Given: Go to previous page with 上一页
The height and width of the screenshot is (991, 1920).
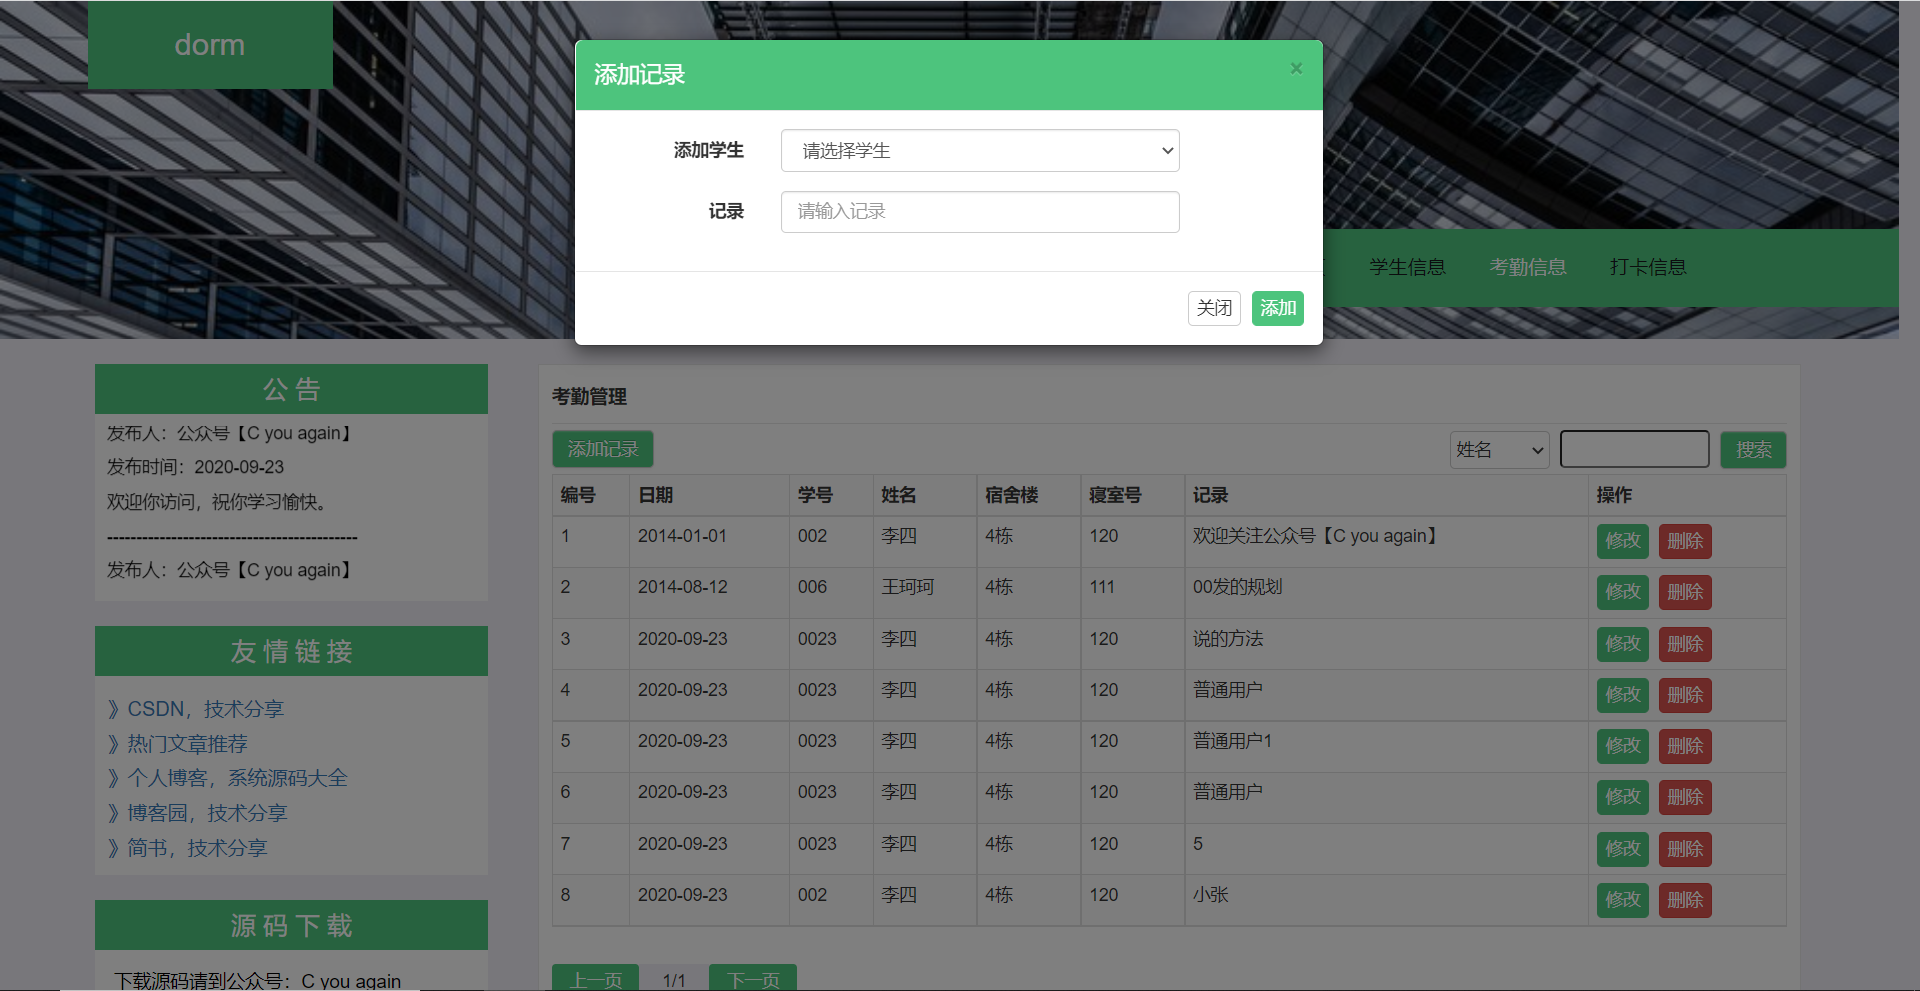Looking at the screenshot, I should [595, 979].
